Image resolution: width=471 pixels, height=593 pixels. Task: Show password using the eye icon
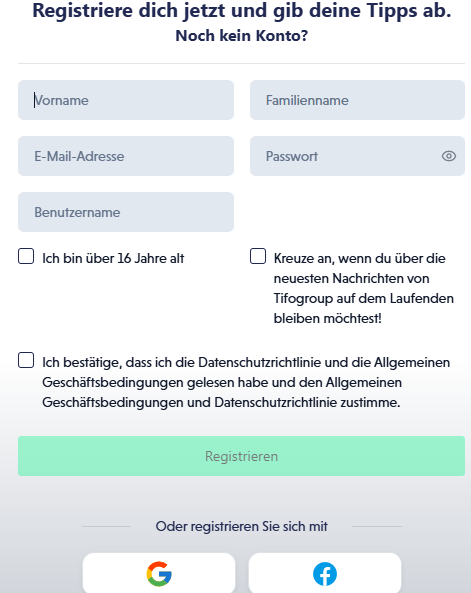point(449,156)
